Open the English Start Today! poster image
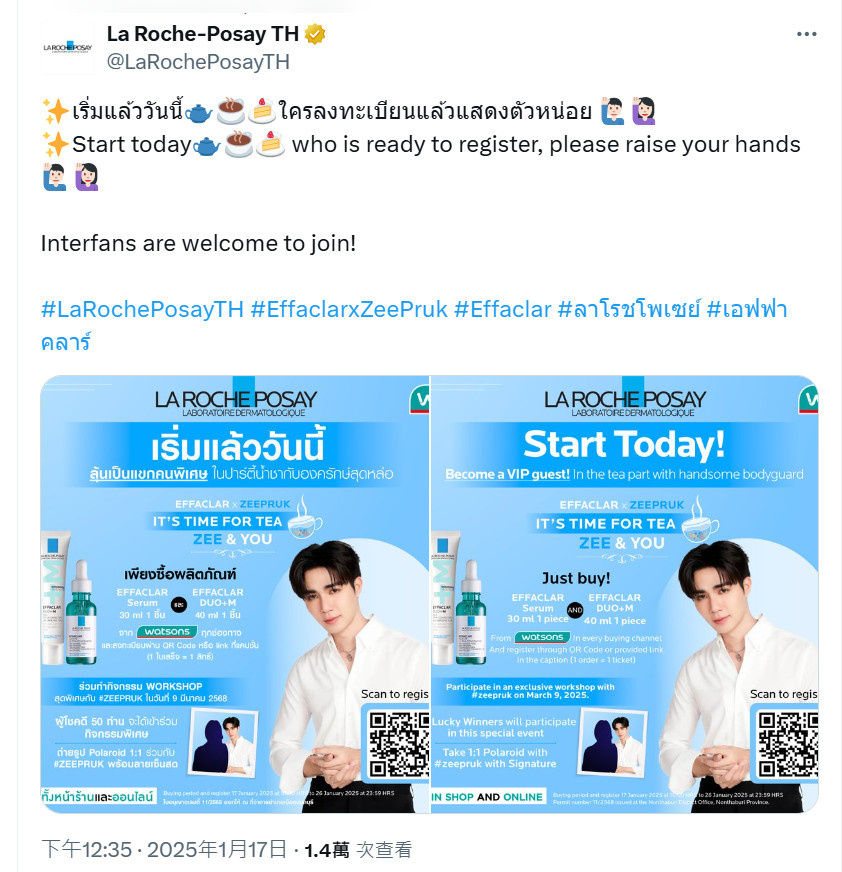The width and height of the screenshot is (842, 872). 625,594
